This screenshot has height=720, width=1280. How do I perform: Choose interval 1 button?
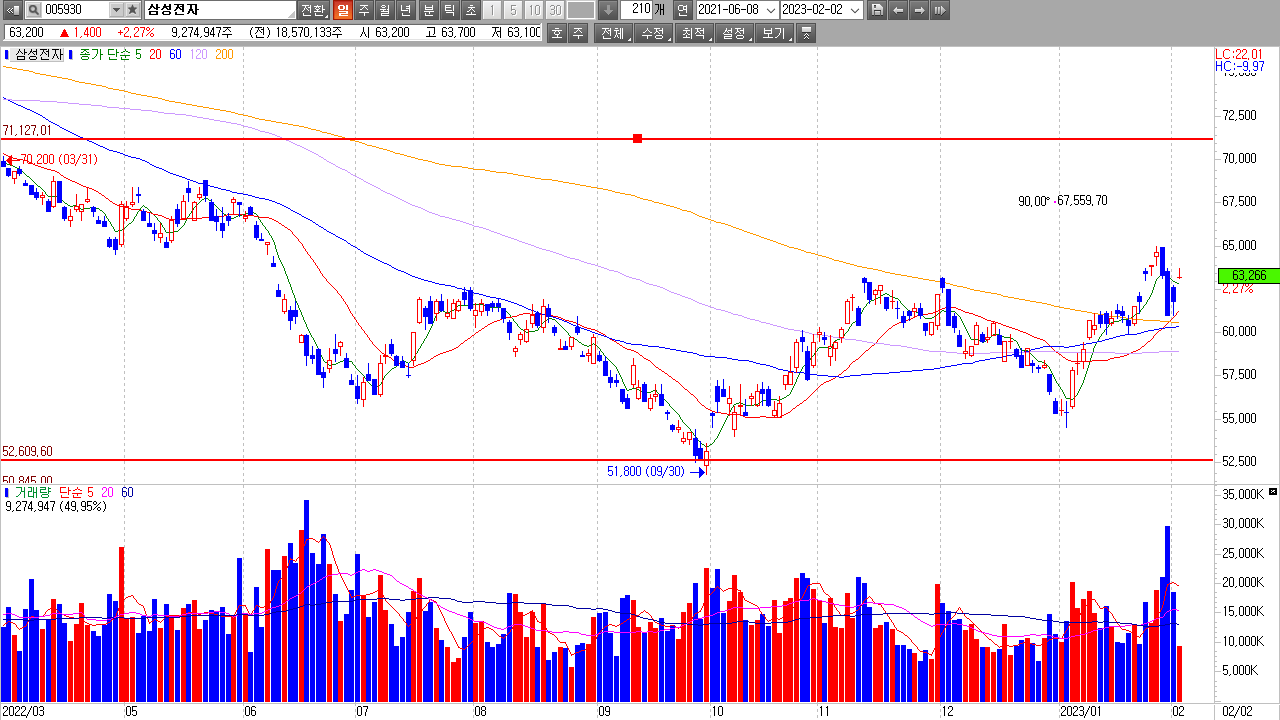(x=491, y=10)
